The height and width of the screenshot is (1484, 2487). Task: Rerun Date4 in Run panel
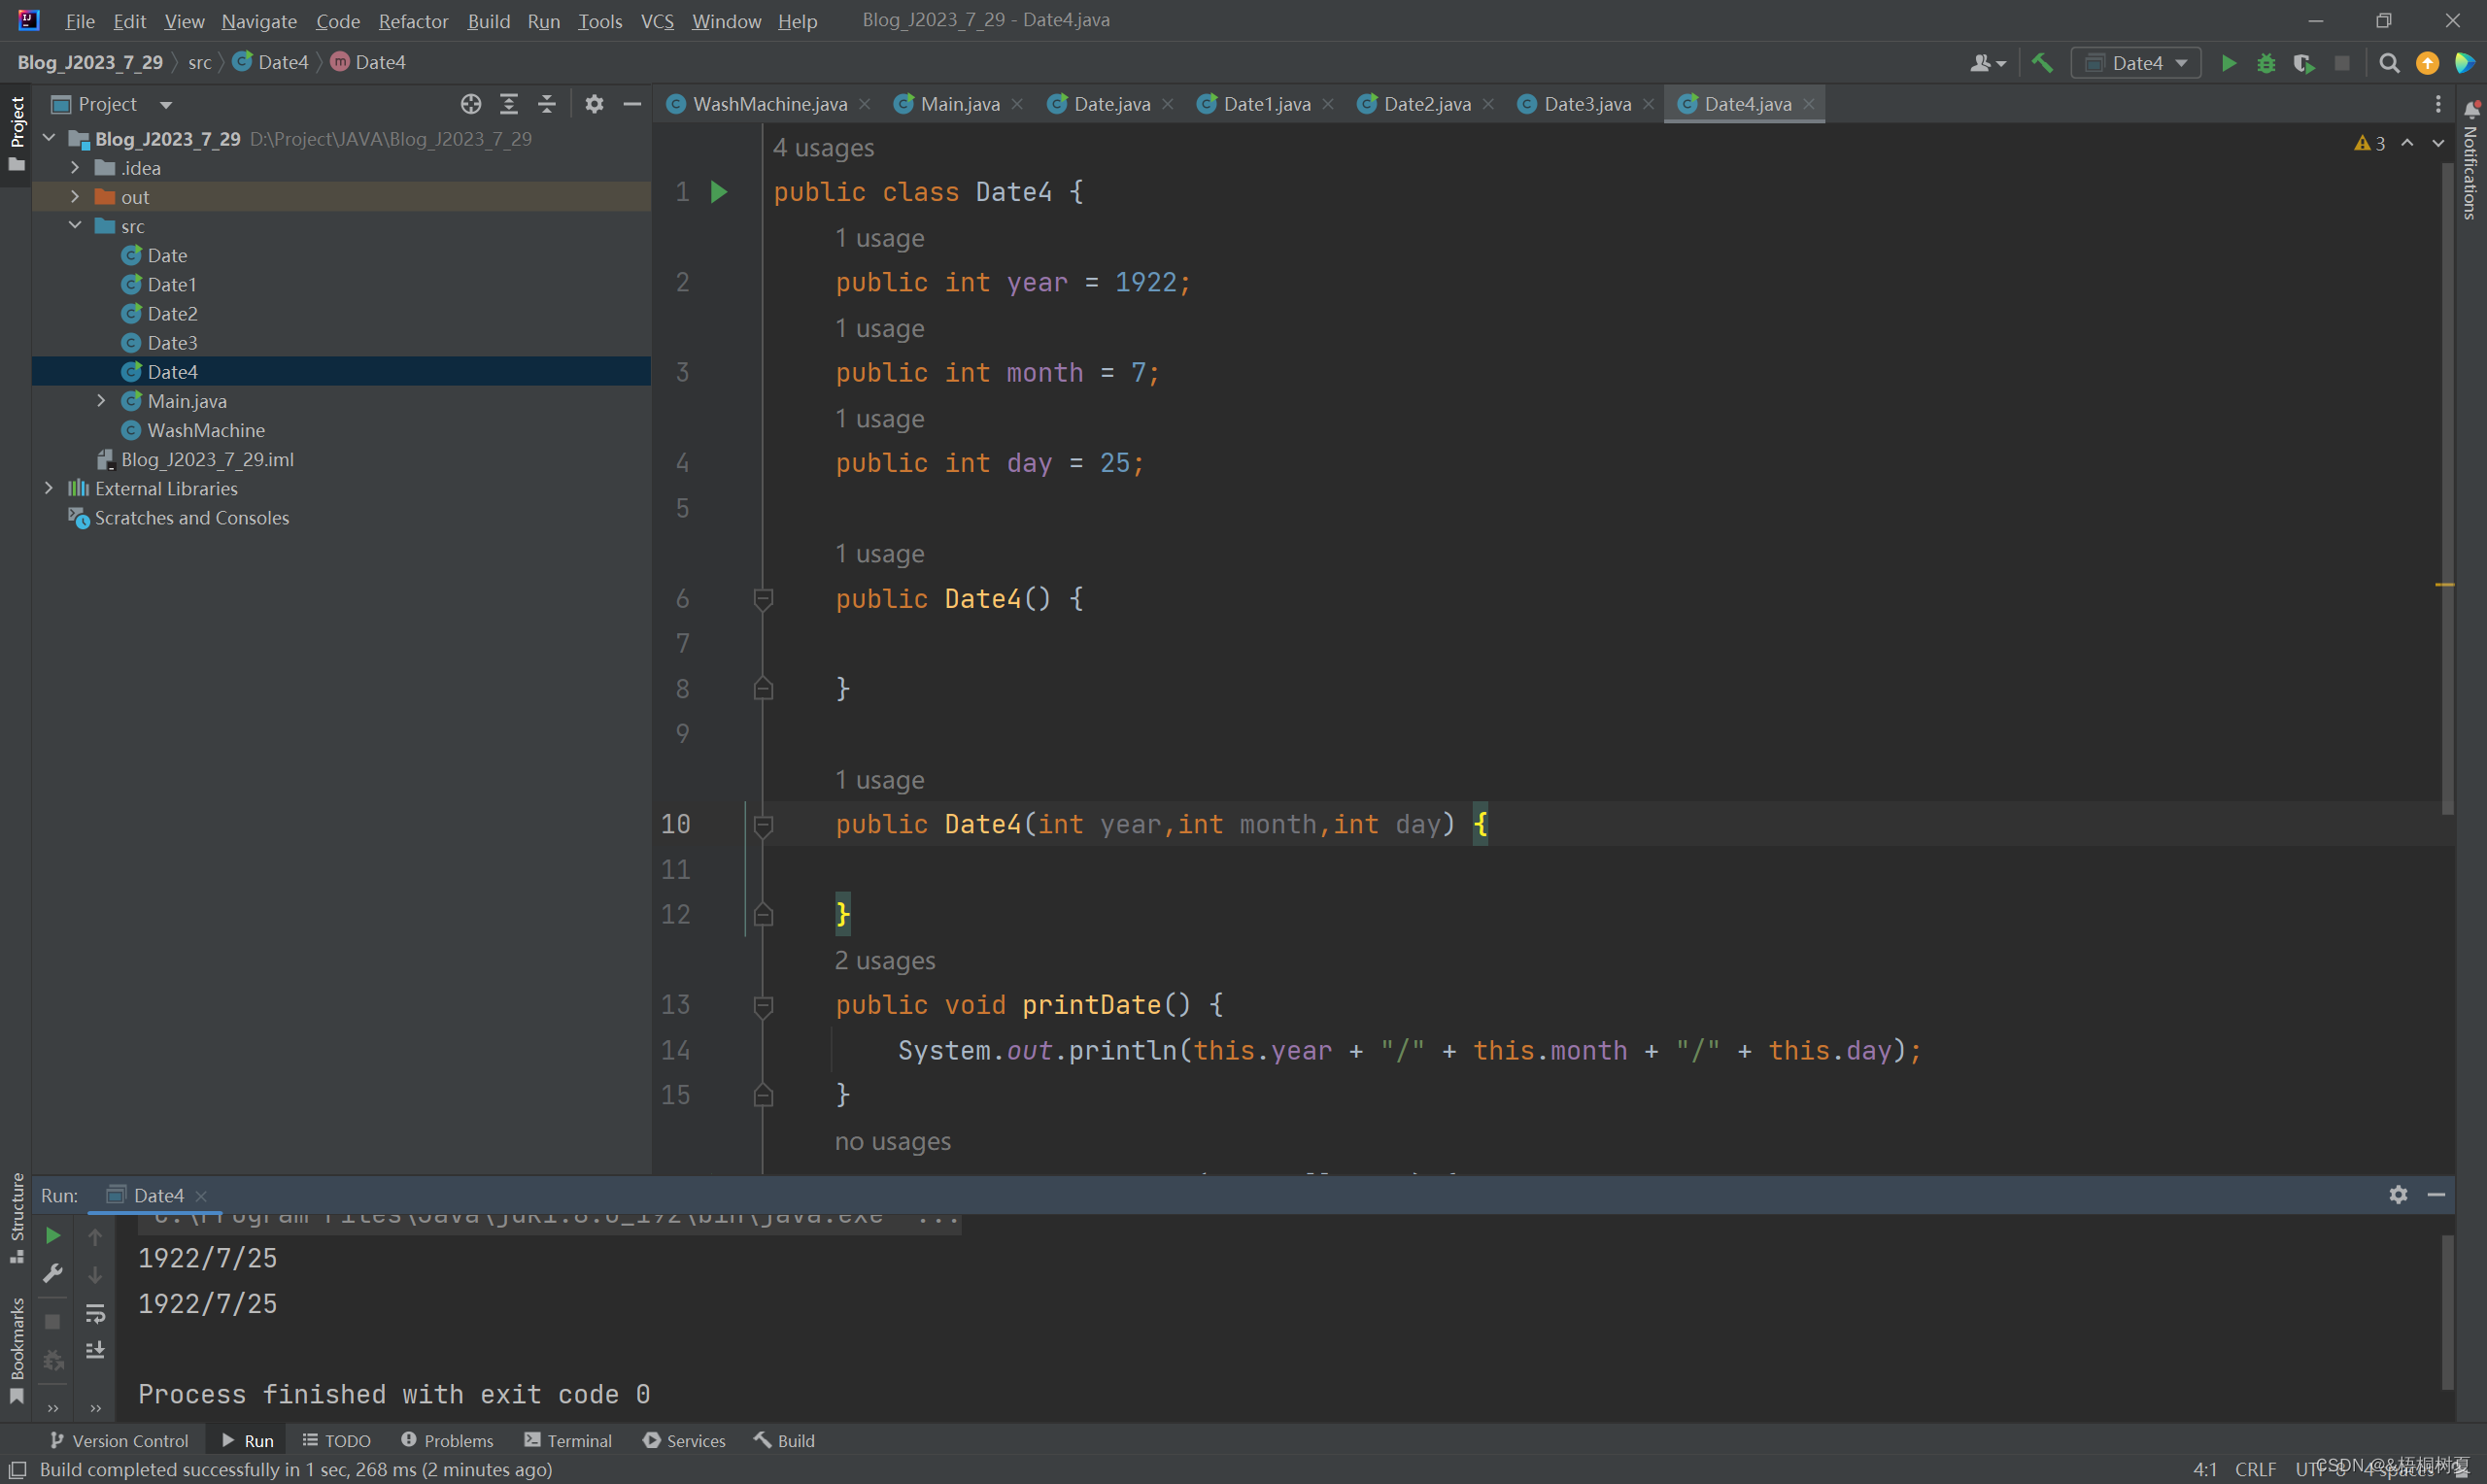(53, 1236)
